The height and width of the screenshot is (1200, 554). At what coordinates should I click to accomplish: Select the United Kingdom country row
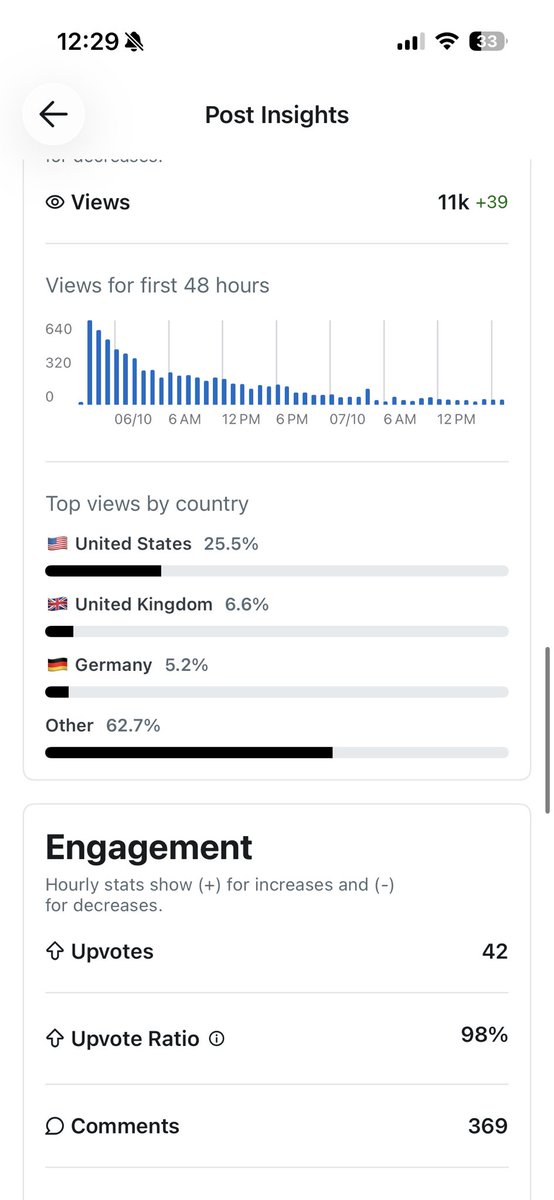tap(277, 617)
